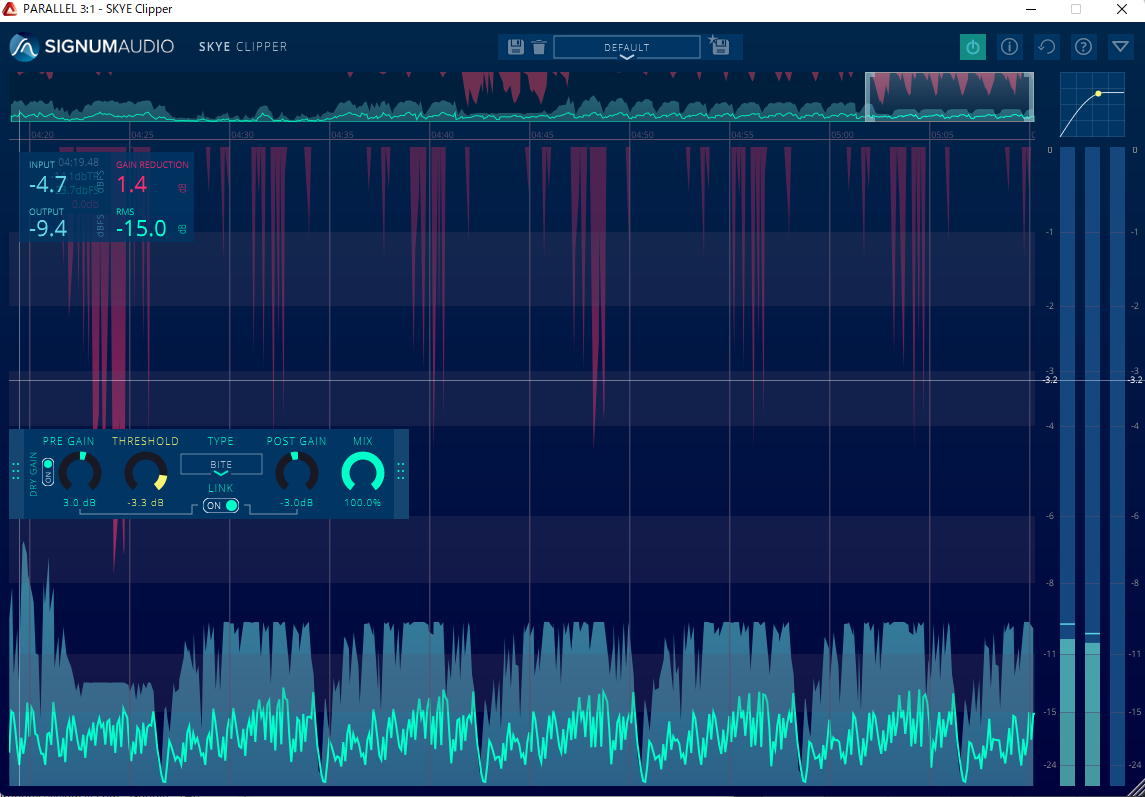Toggle the Dry Gain ON switch
Screen dimensions: 1145x797
tap(48, 472)
